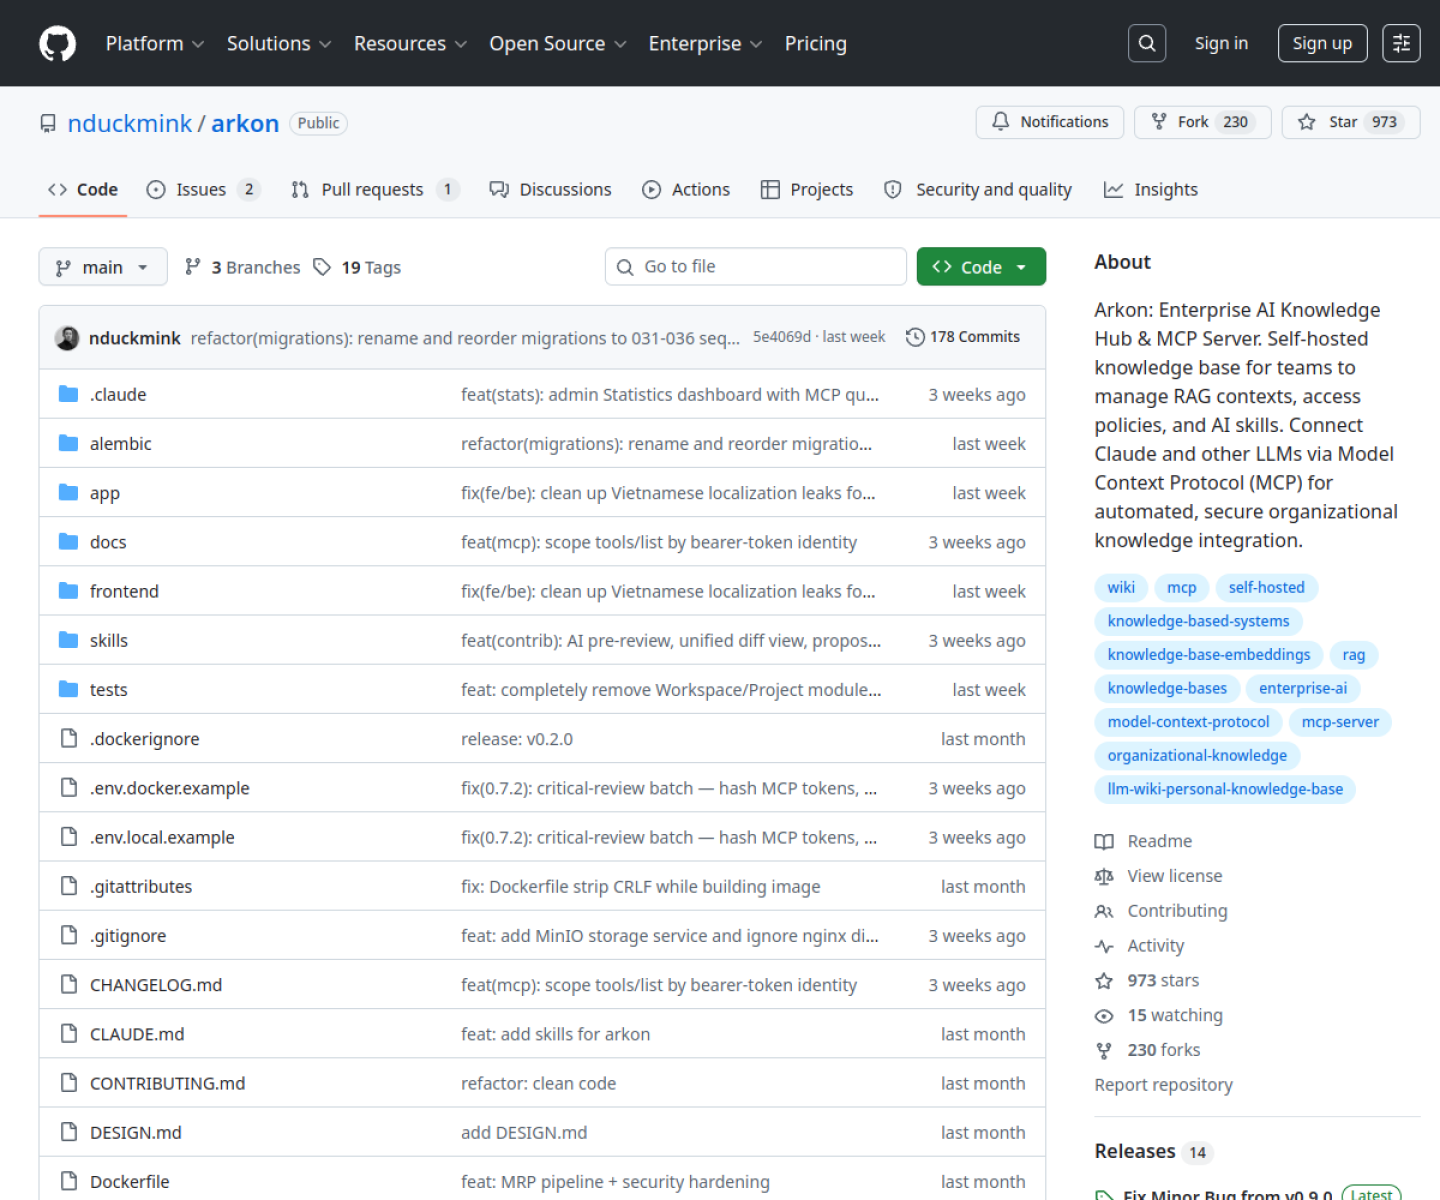Viewport: 1440px width, 1200px height.
Task: Open the CONTRIBUTING.md file
Action: click(167, 1083)
